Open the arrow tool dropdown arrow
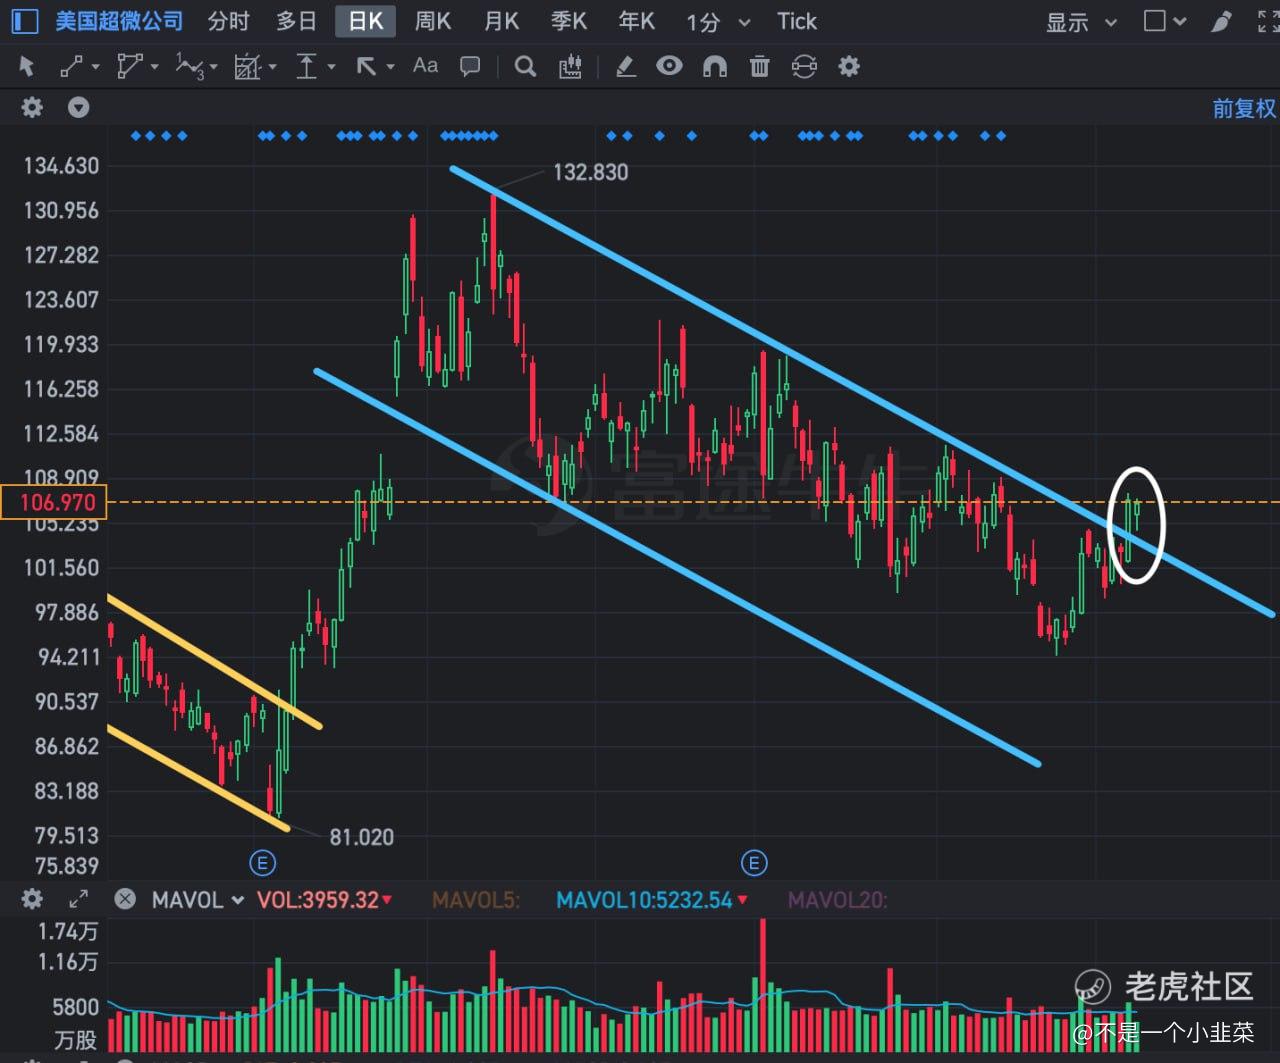 point(390,67)
